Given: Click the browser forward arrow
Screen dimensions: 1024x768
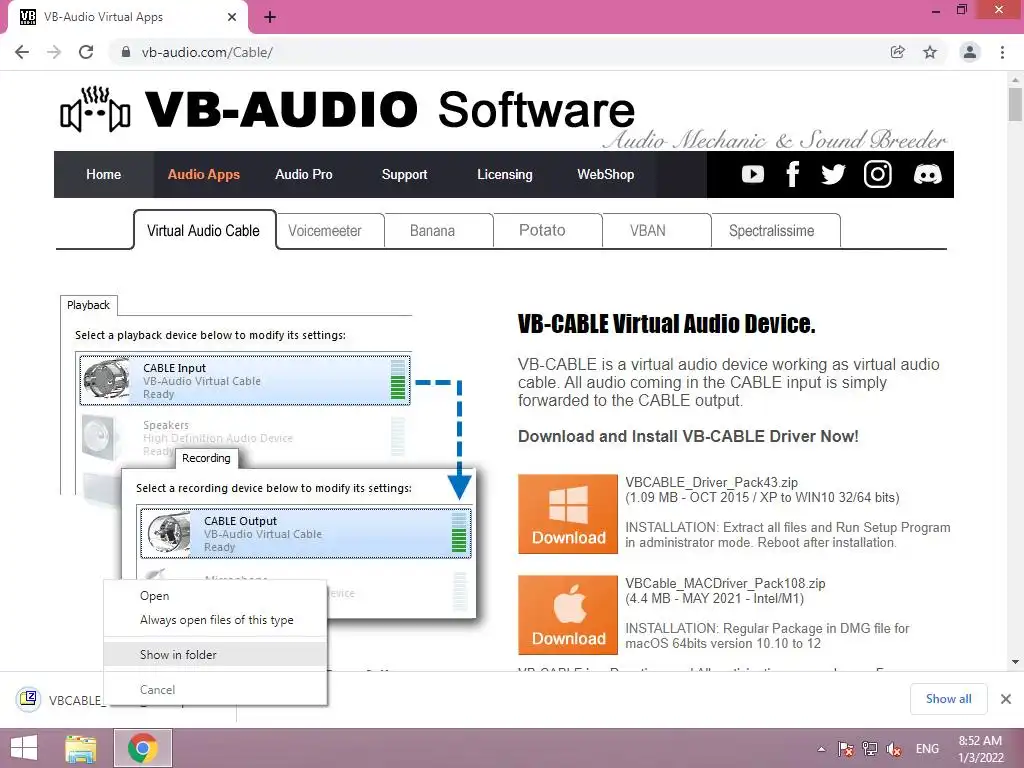Looking at the screenshot, I should tap(54, 52).
